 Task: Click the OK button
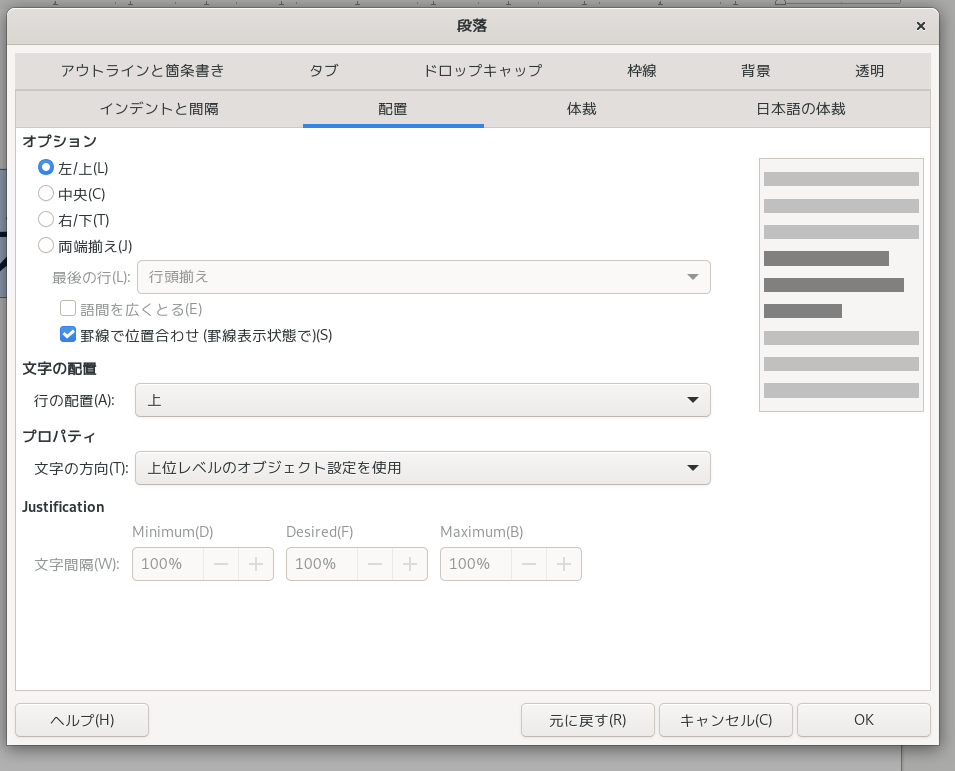[x=863, y=720]
